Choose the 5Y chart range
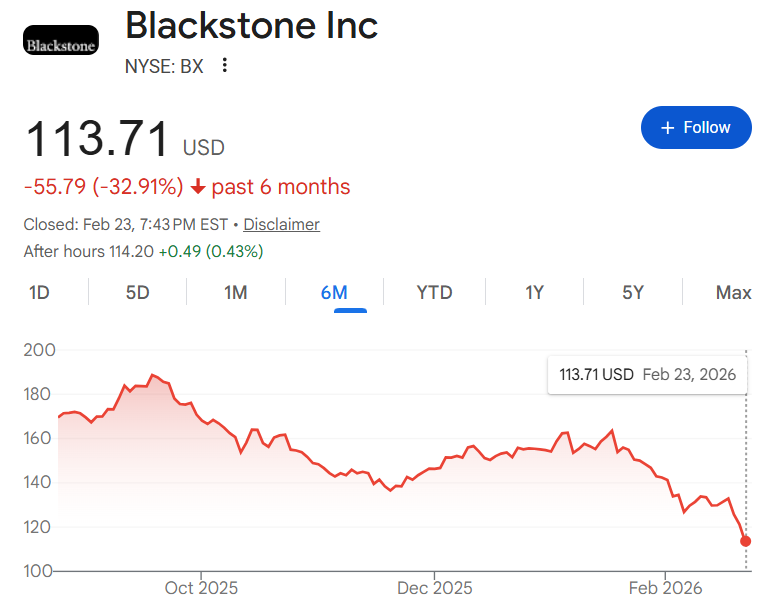 click(633, 293)
